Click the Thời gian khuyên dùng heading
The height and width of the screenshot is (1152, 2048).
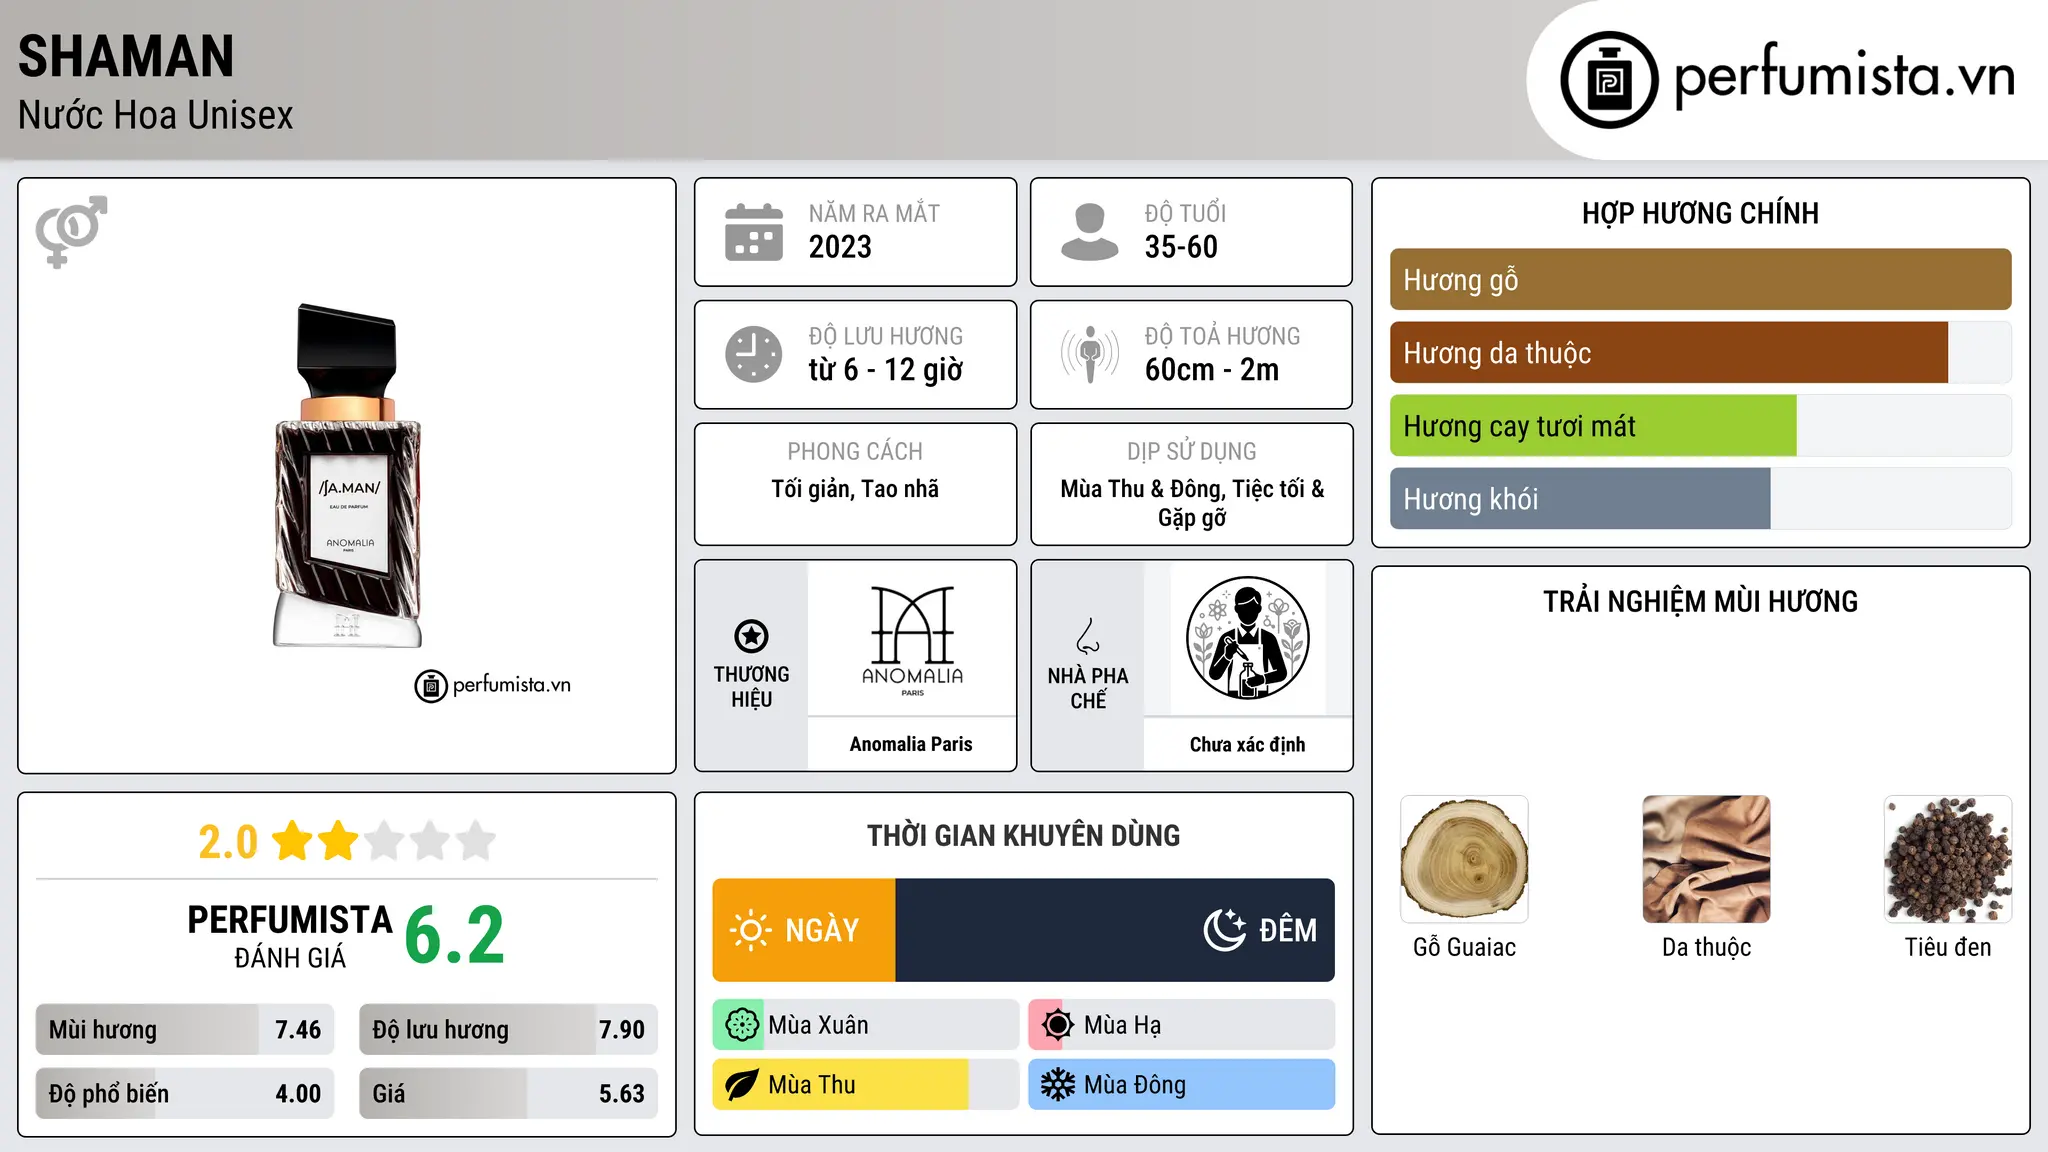[x=1023, y=836]
